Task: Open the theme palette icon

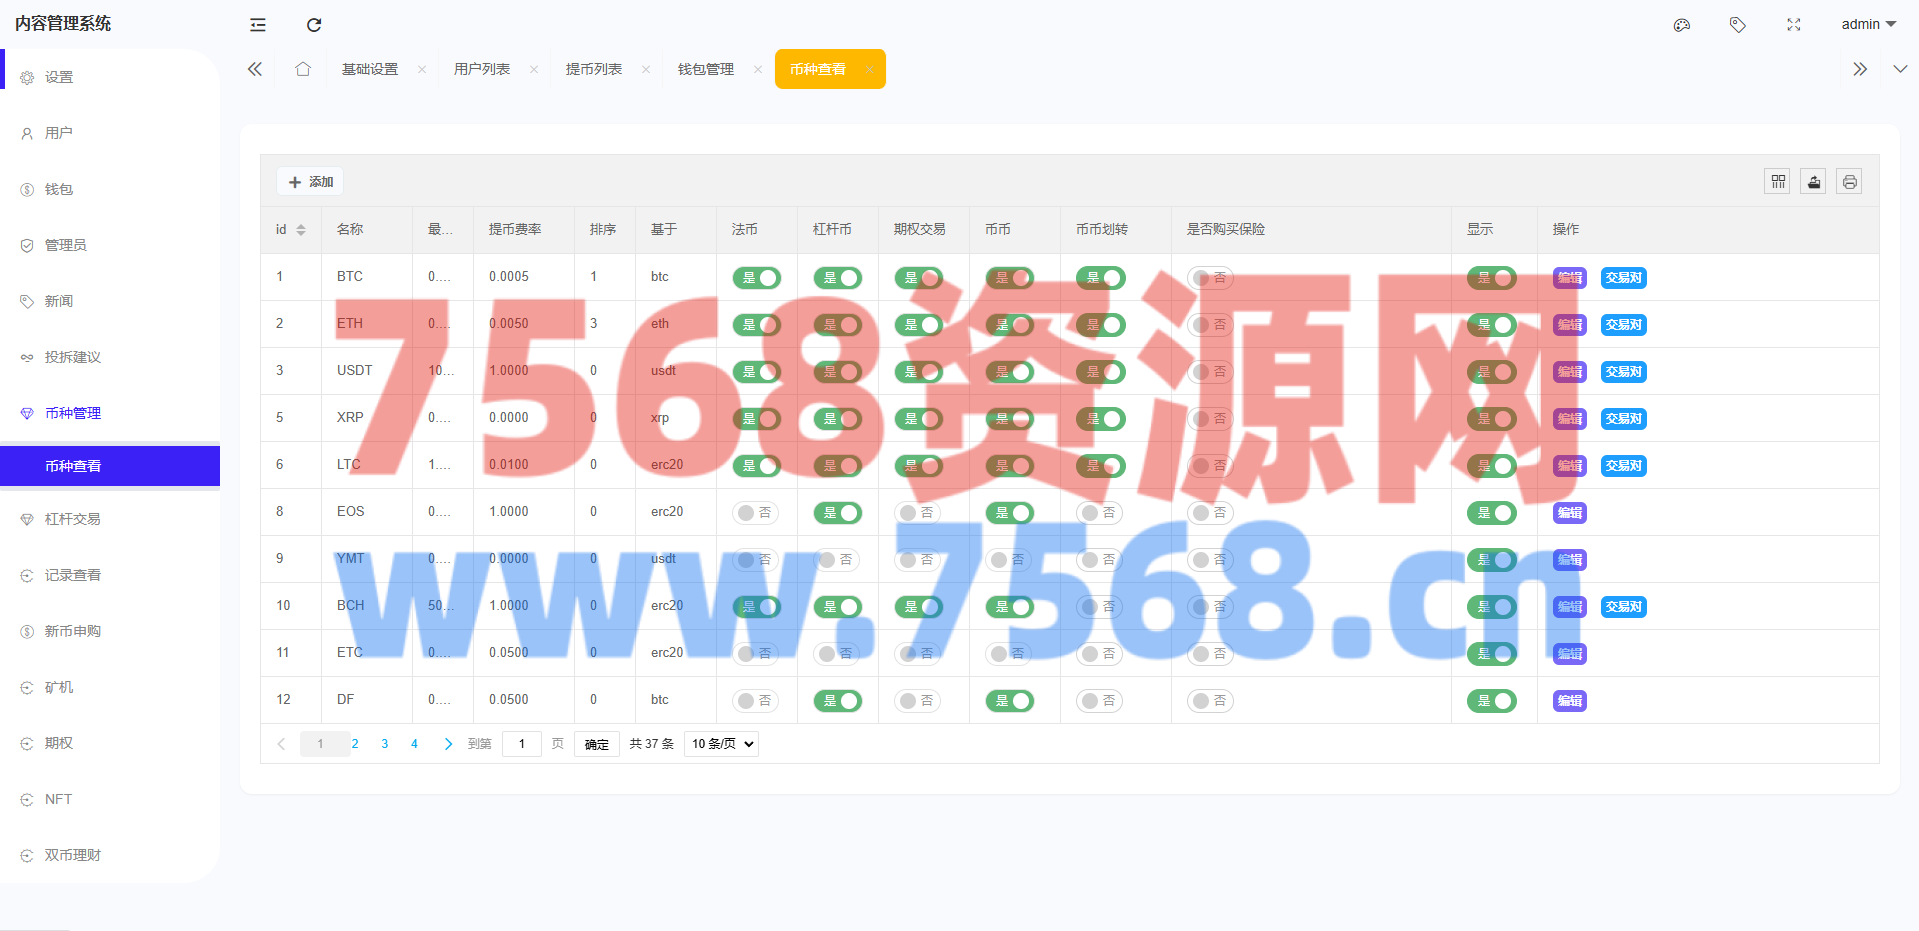Action: [x=1682, y=25]
